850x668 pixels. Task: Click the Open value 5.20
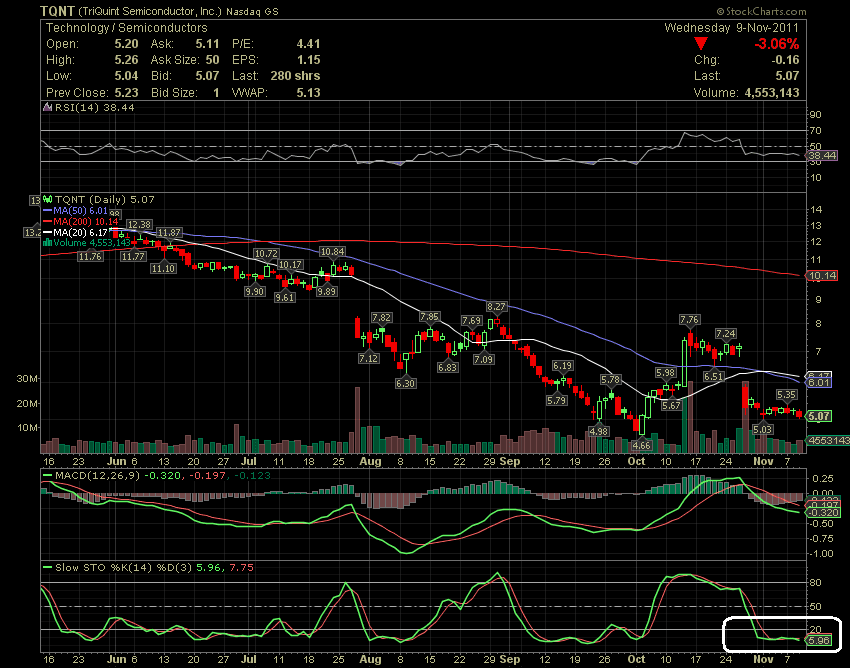tap(126, 44)
